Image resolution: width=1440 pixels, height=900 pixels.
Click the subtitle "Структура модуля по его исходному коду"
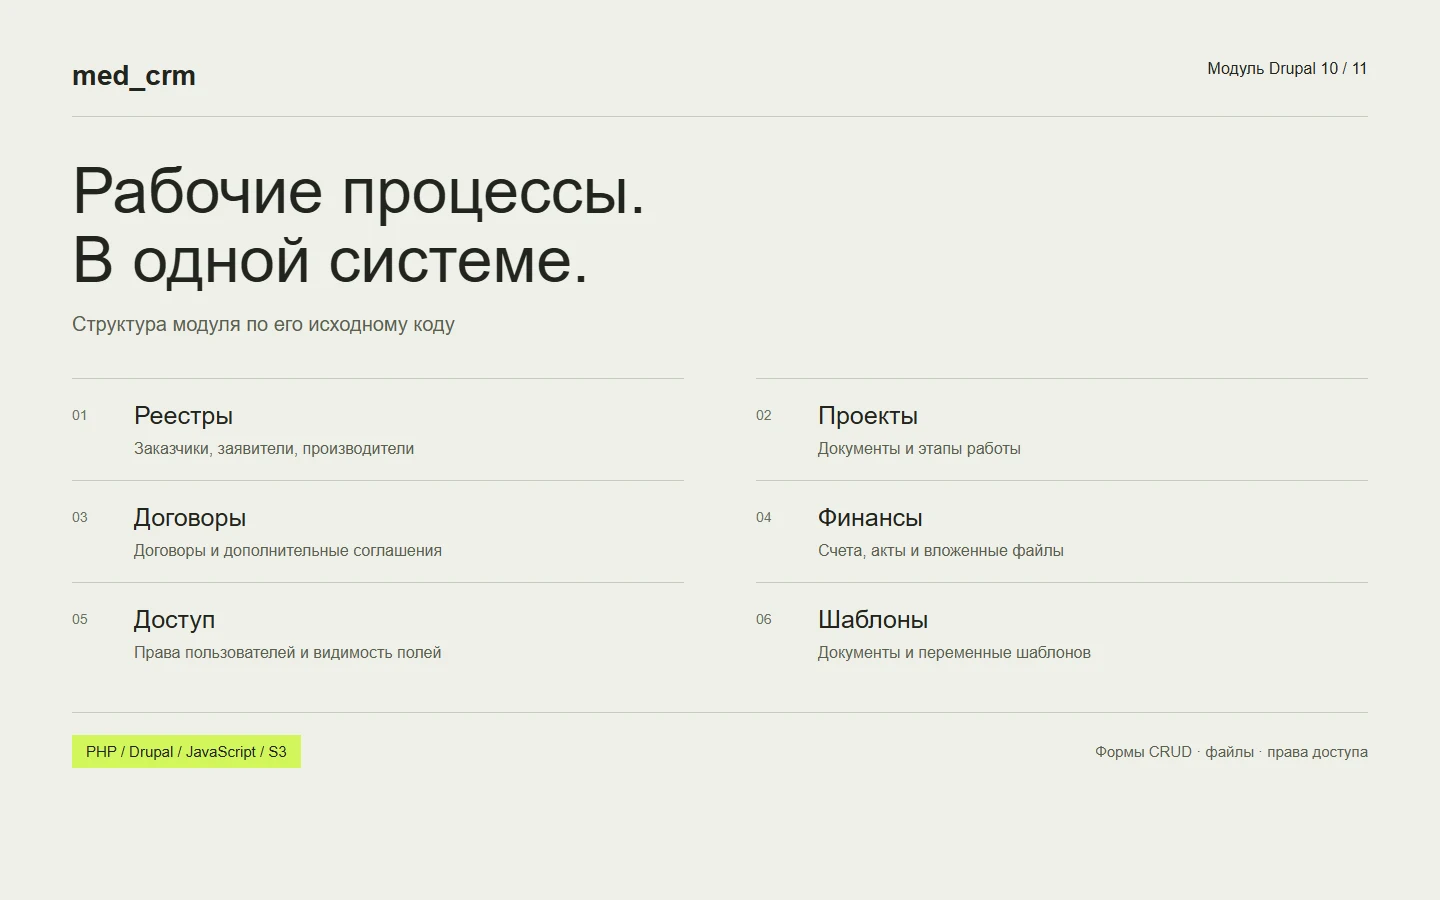(x=263, y=324)
